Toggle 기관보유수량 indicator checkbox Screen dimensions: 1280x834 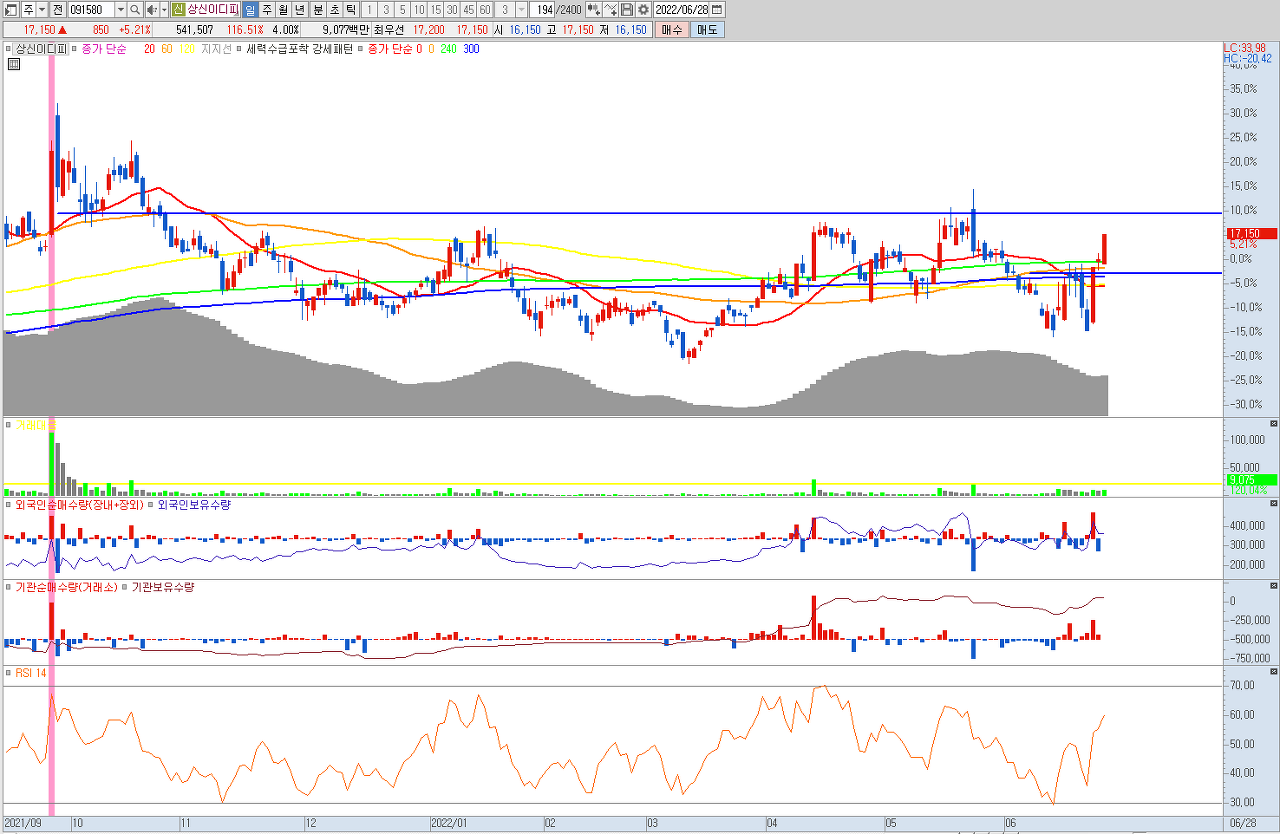[x=126, y=587]
